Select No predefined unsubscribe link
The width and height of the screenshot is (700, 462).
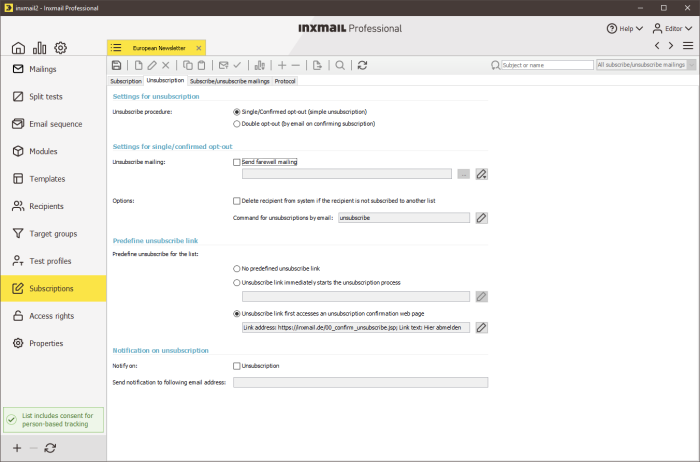click(237, 269)
